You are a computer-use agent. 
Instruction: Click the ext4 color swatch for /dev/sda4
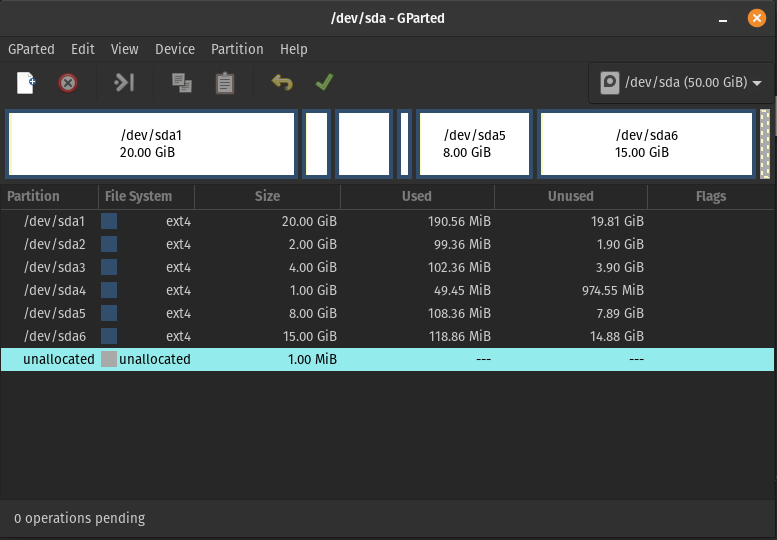point(109,290)
